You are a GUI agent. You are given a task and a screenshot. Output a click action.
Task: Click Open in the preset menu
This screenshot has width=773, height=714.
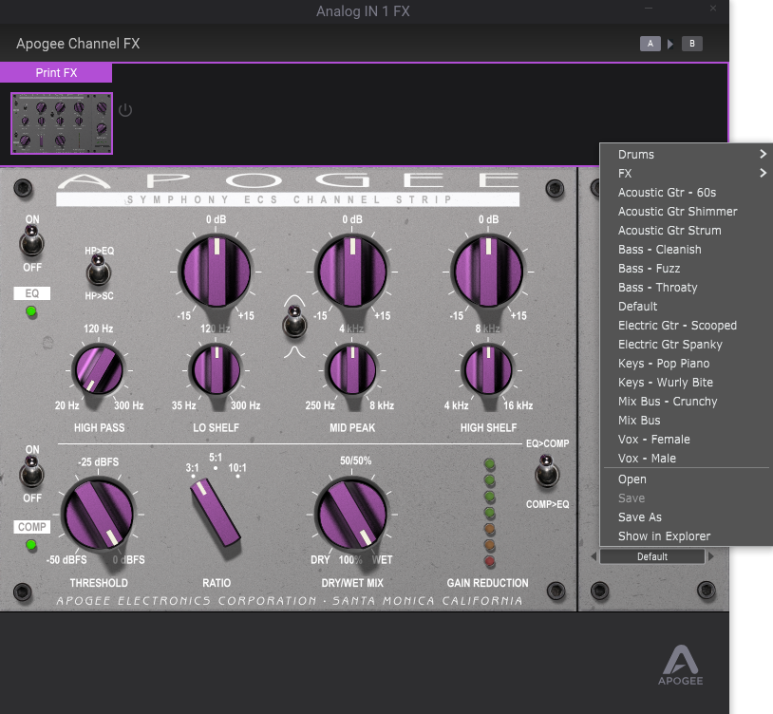(x=688, y=479)
